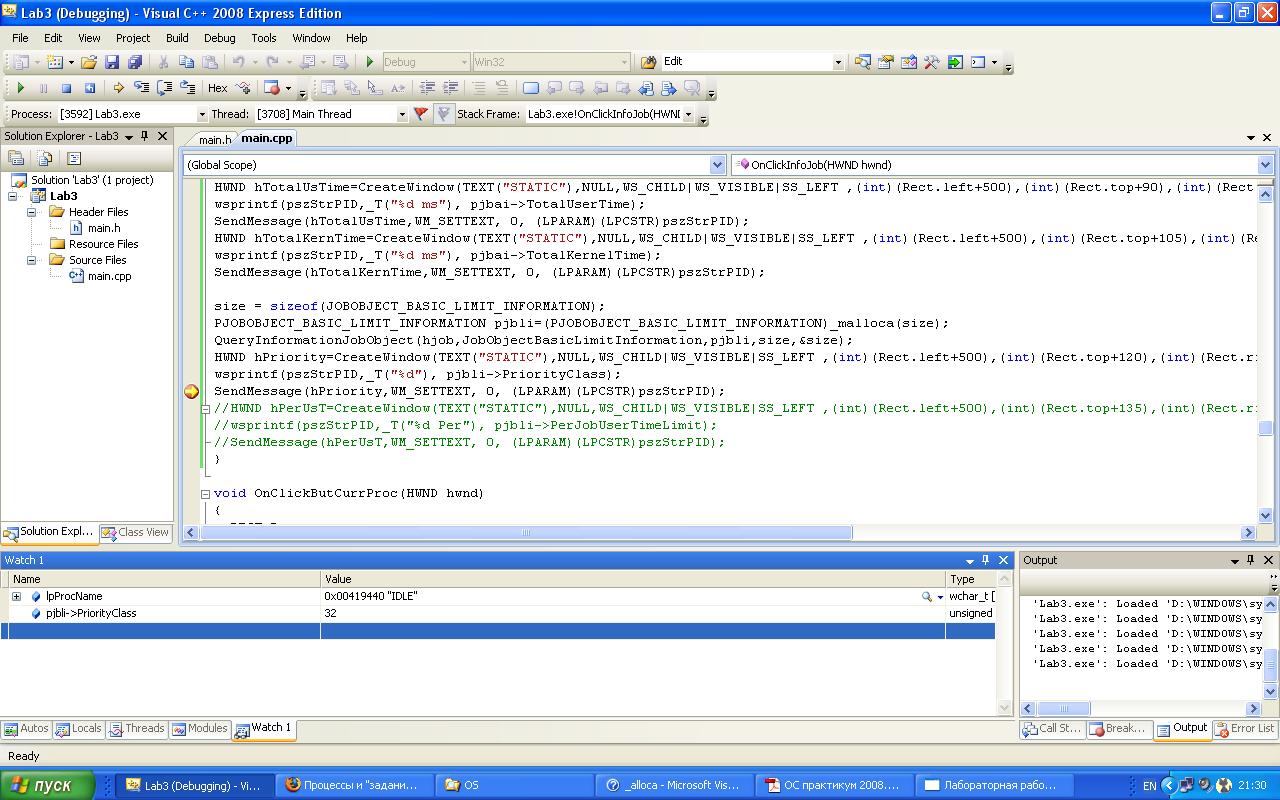Collapse the Header Files folder
1280x800 pixels.
pos(32,212)
